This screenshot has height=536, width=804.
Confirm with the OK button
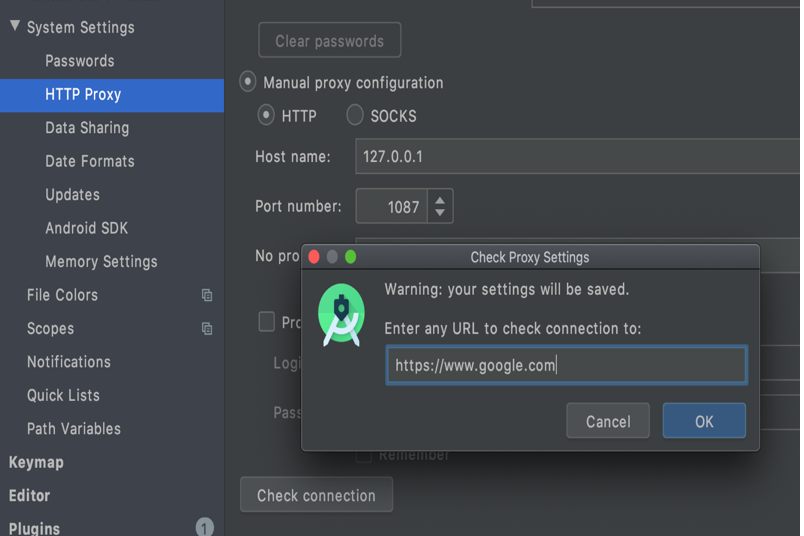(704, 421)
